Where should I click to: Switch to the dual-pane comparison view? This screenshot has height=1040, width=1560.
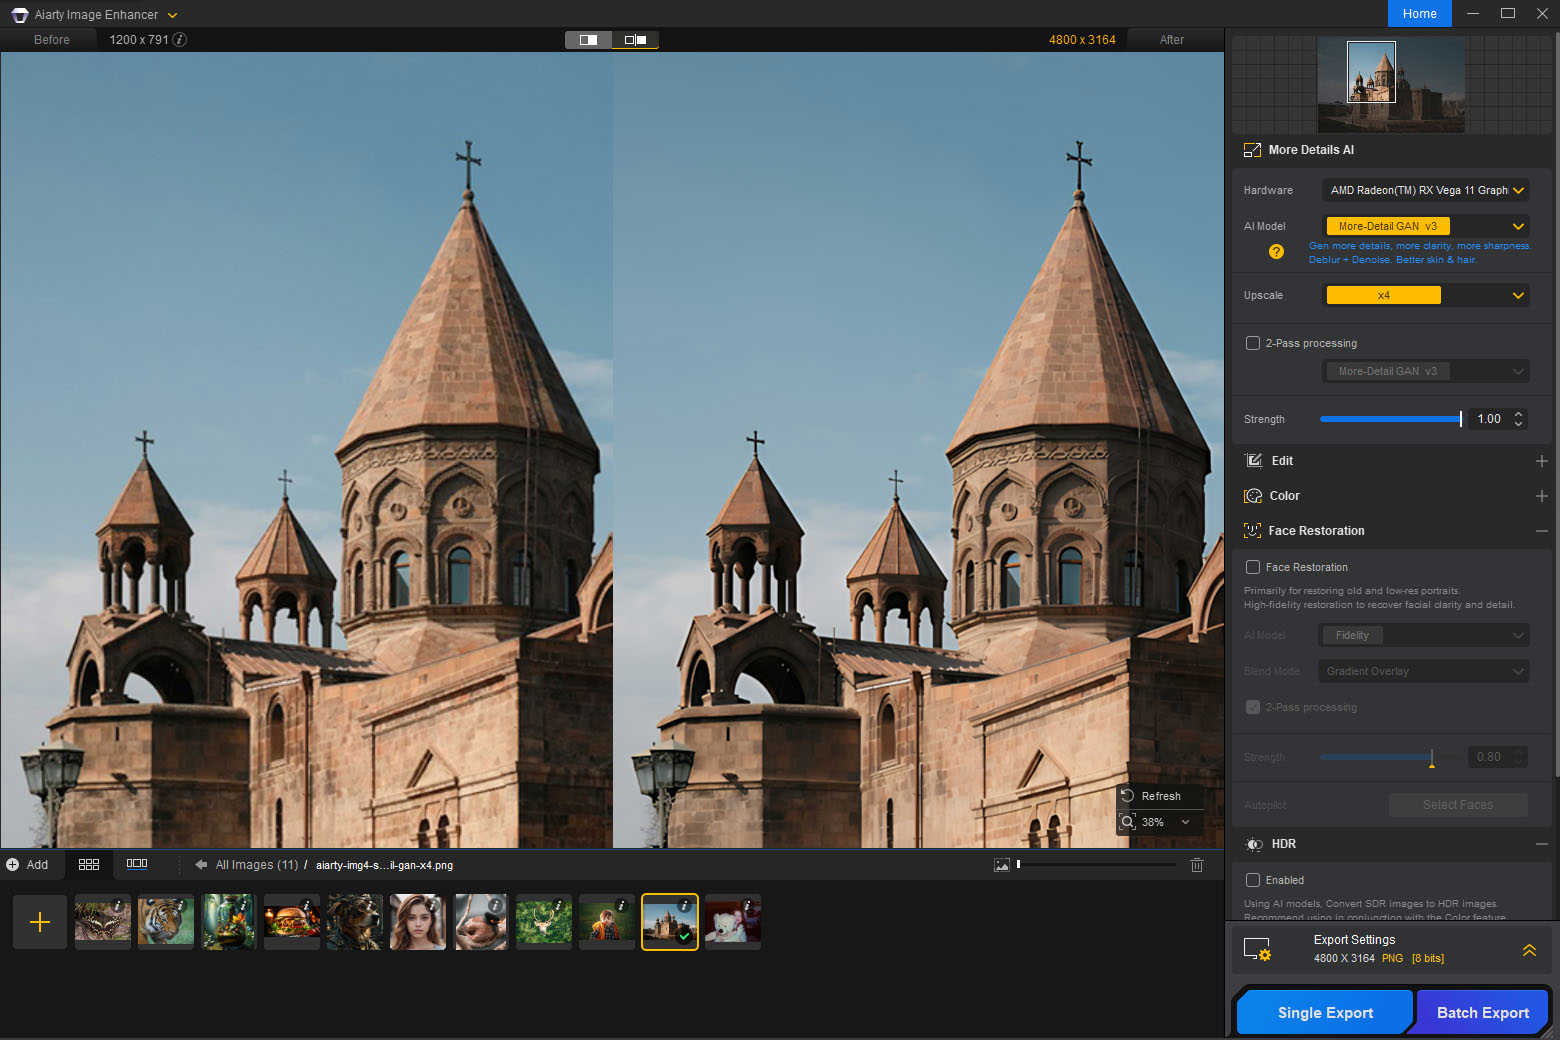tap(635, 40)
